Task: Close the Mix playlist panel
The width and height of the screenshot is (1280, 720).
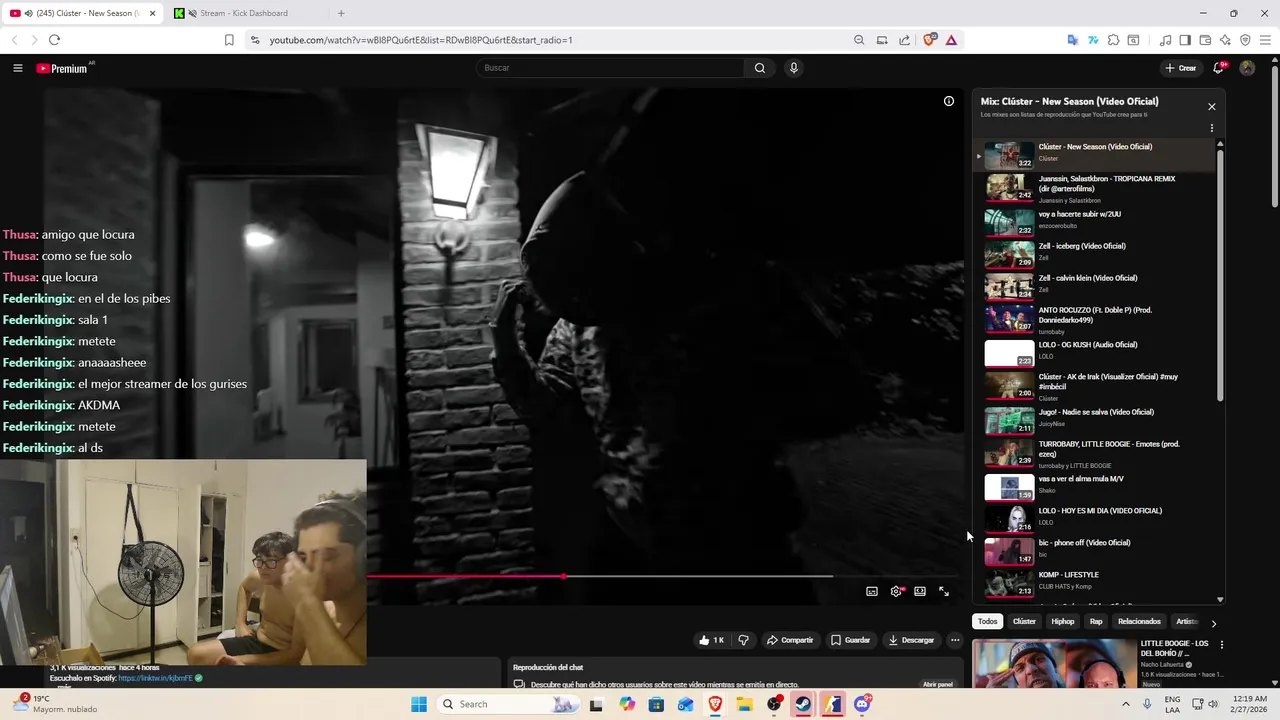Action: click(x=1212, y=107)
